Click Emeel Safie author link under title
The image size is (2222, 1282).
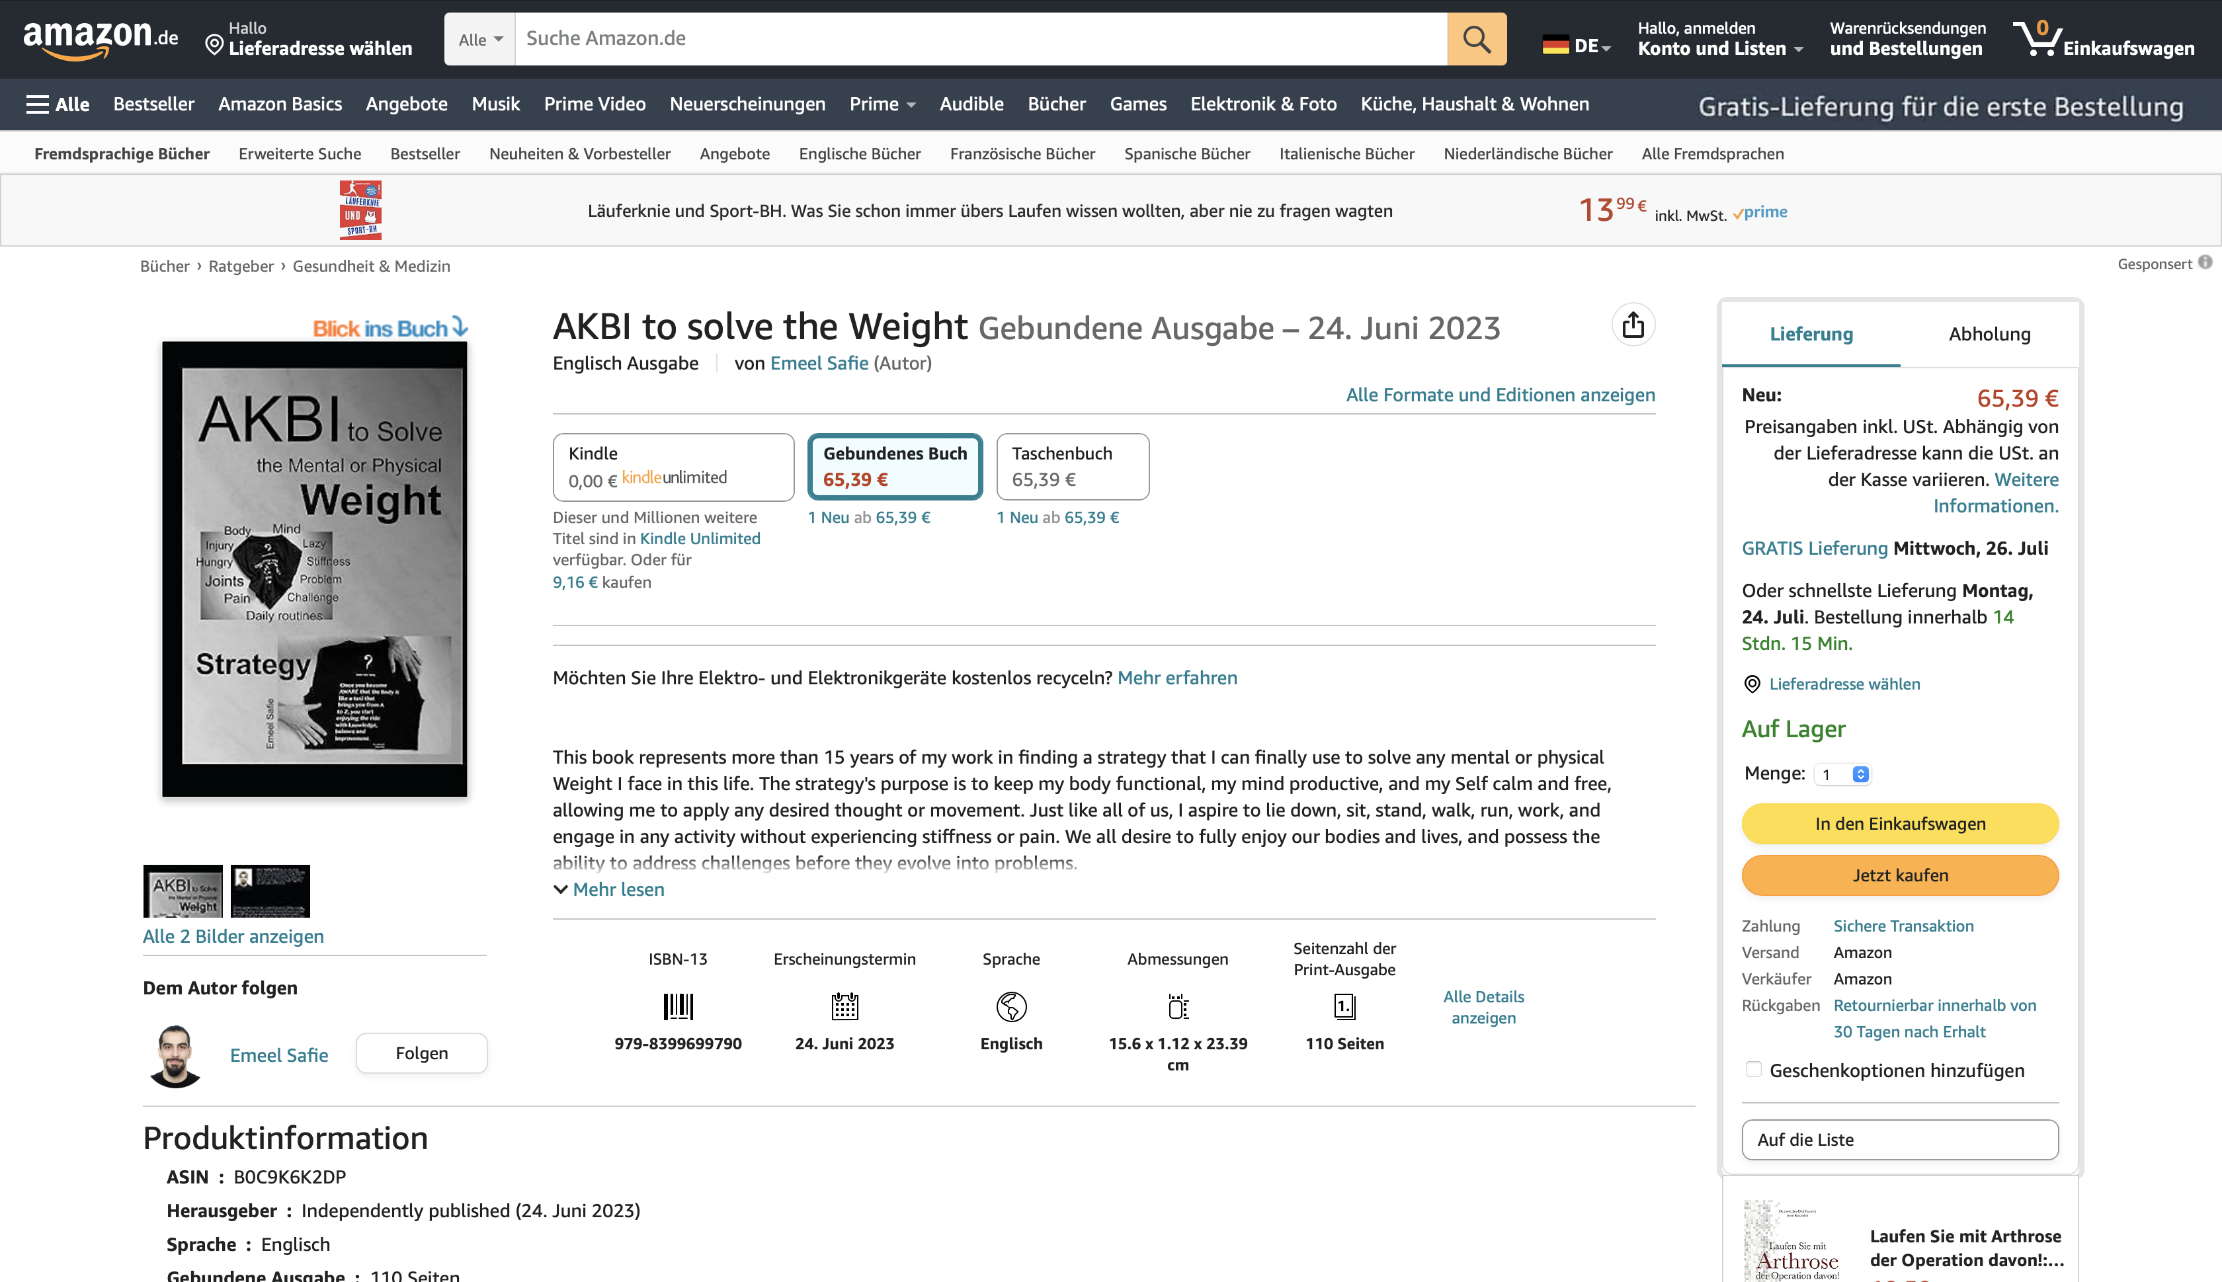819,363
